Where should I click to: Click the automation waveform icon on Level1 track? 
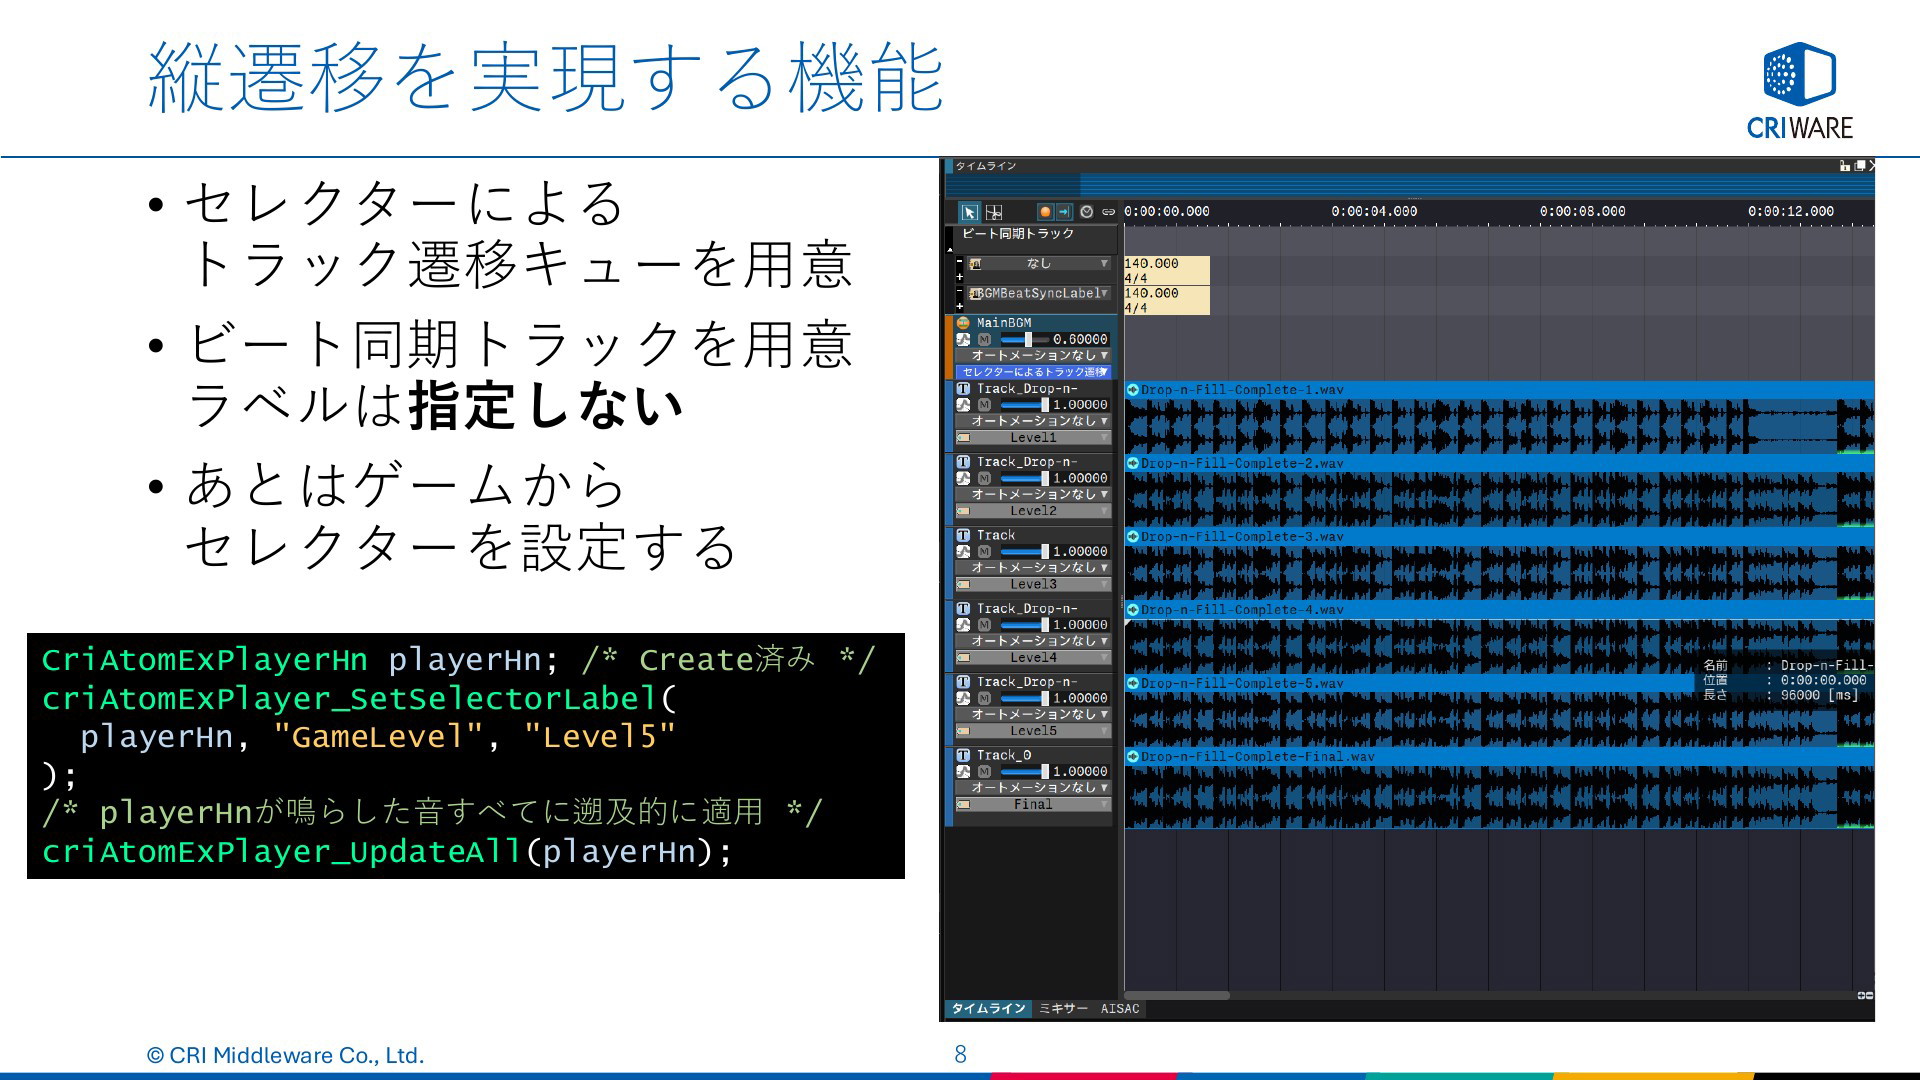pos(963,405)
